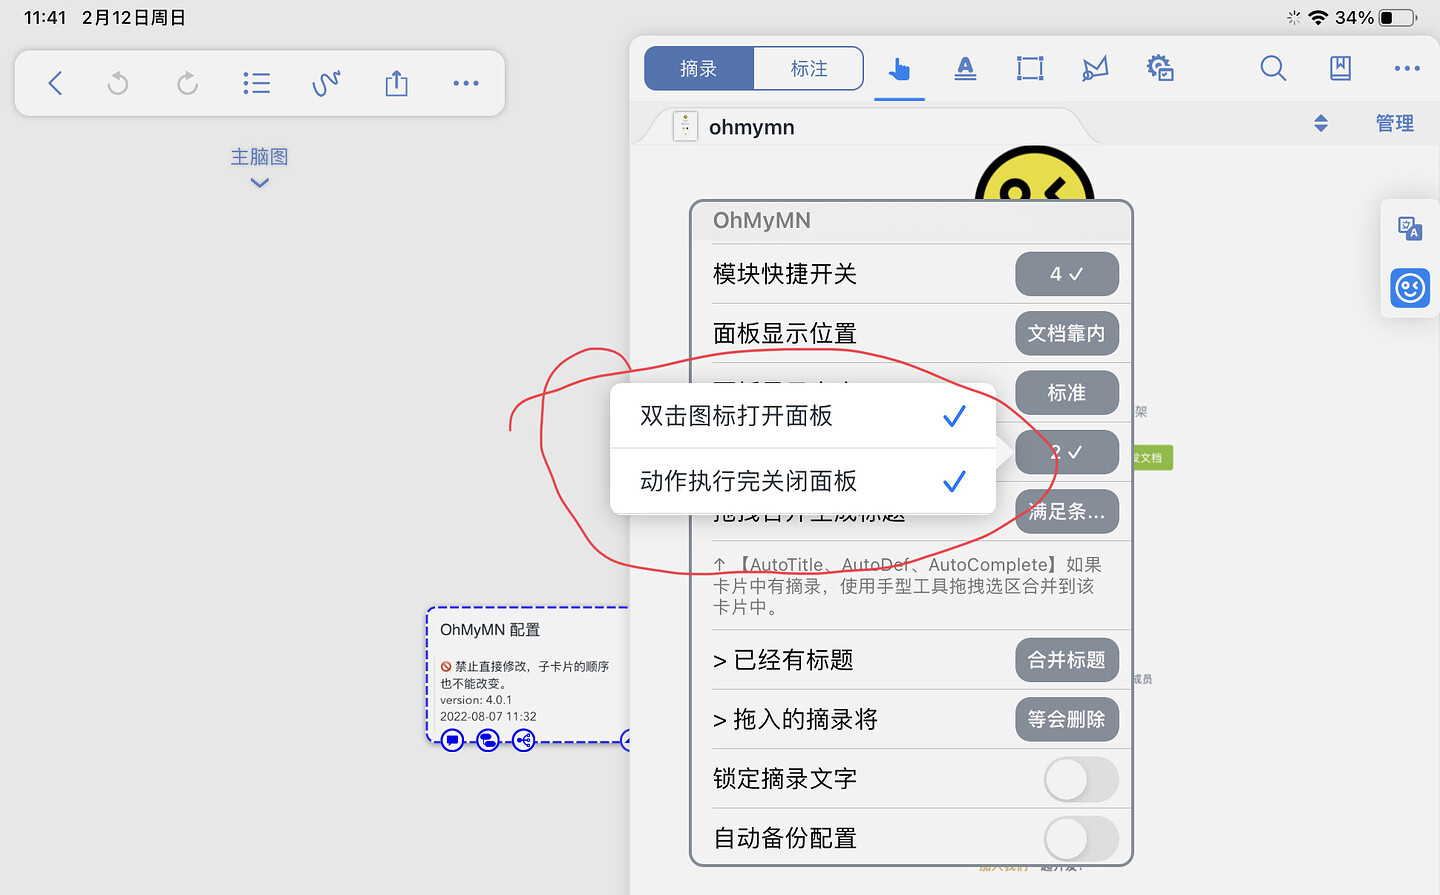This screenshot has height=895, width=1440.
Task: Open 拖入的摘录将 selector 等会删除
Action: click(1067, 719)
